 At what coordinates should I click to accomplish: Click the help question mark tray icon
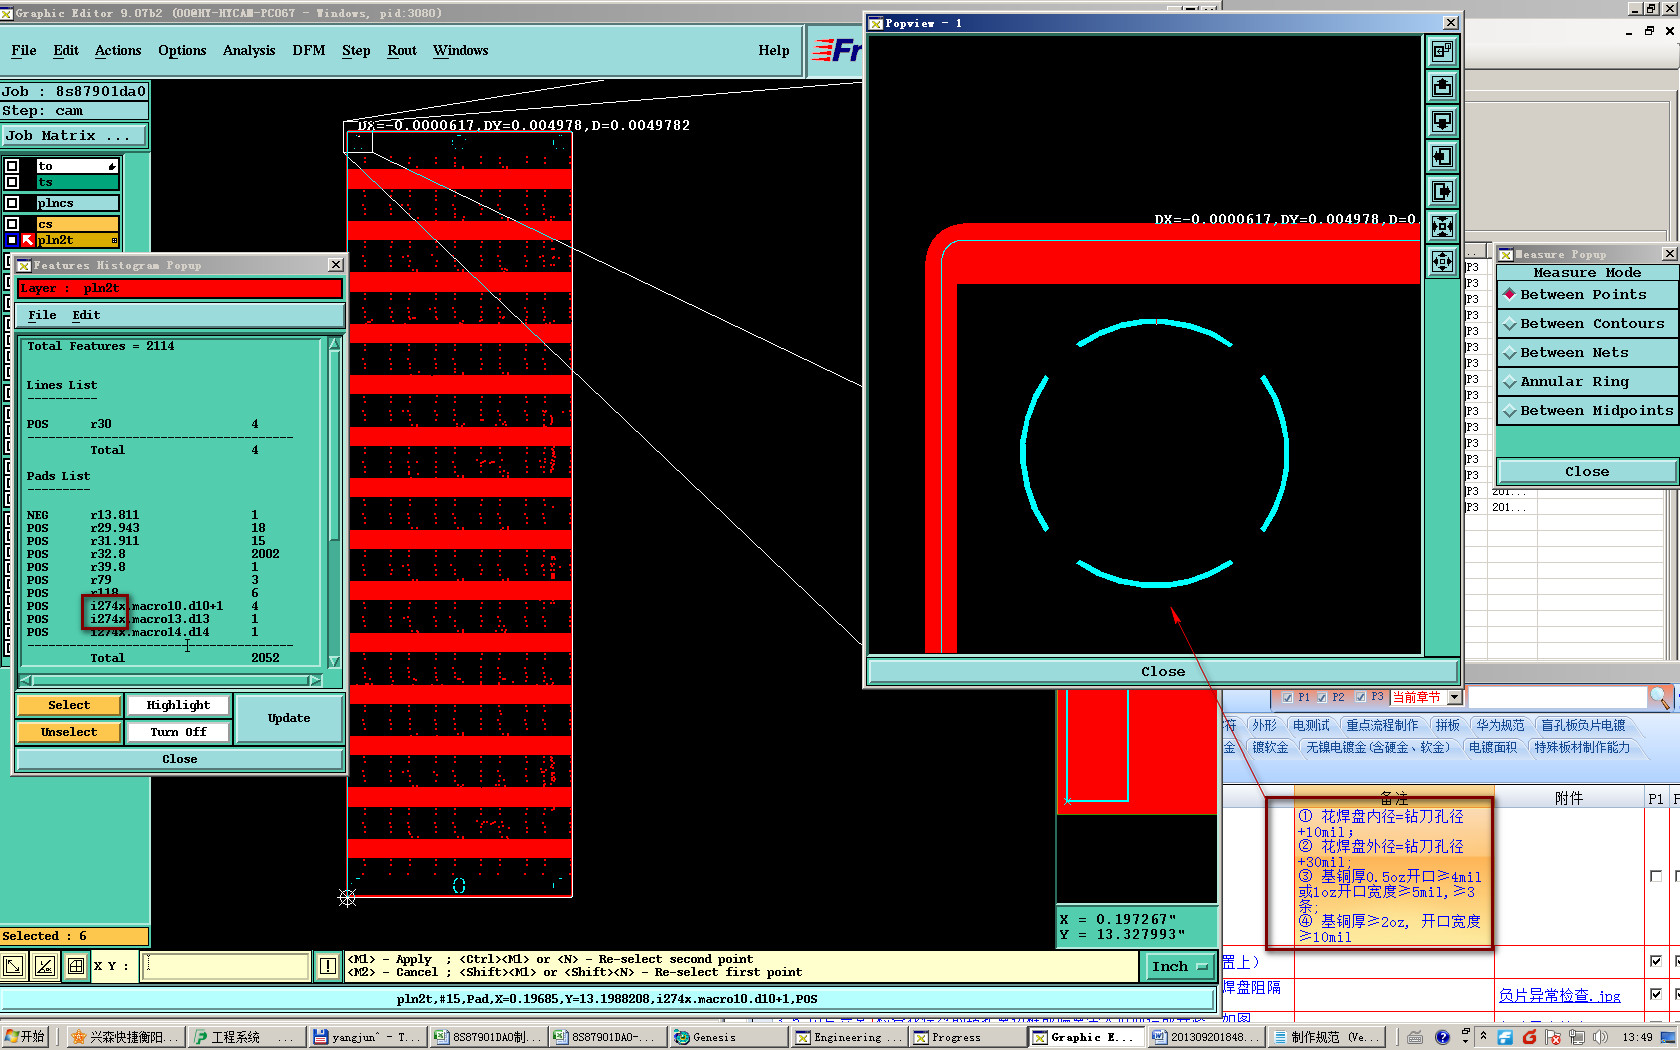click(x=1442, y=1037)
